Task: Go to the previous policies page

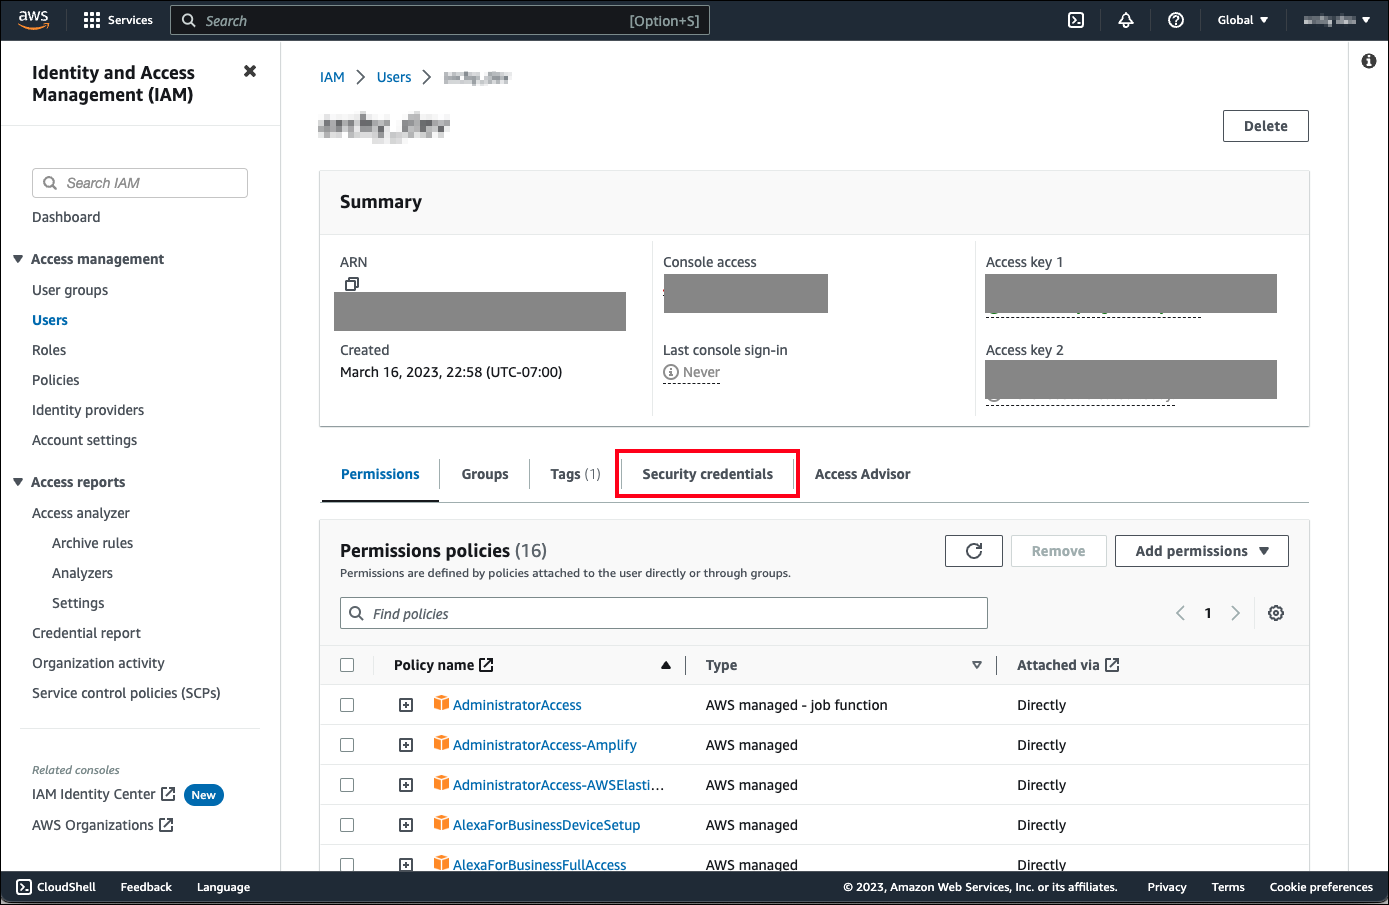Action: (x=1180, y=613)
